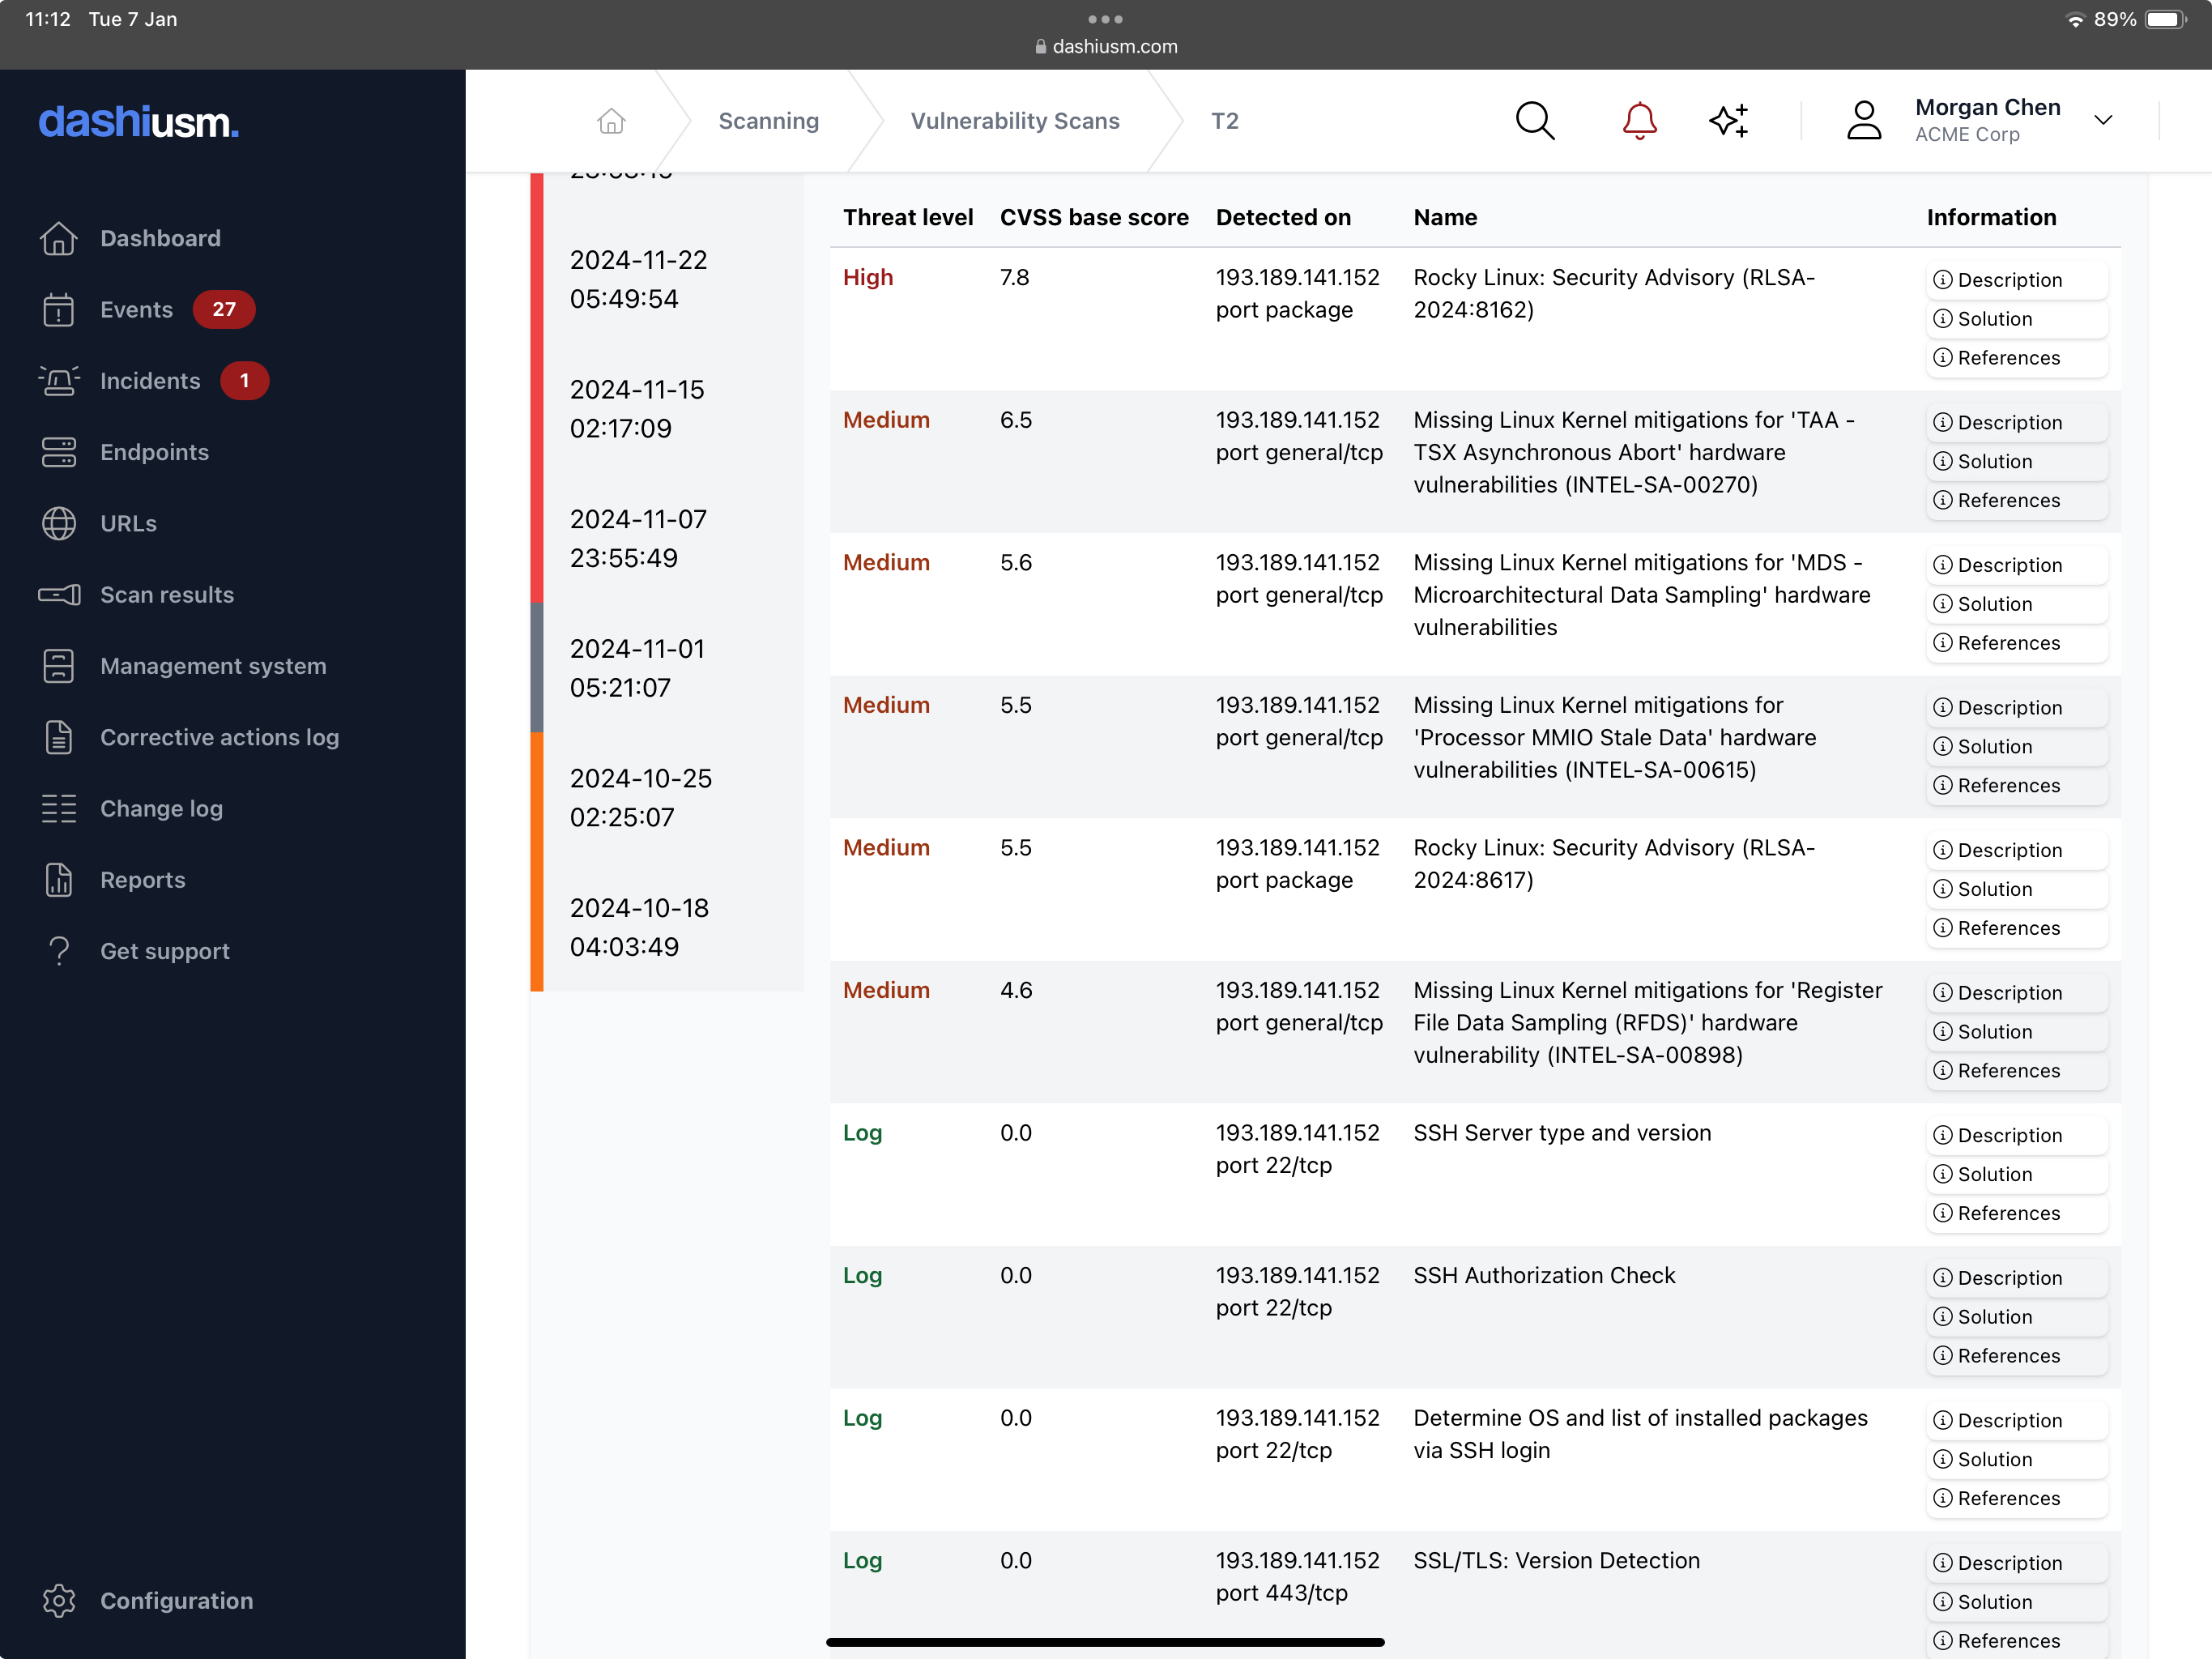Click the Reports sidebar icon
2212x1659 pixels.
pyautogui.click(x=59, y=878)
